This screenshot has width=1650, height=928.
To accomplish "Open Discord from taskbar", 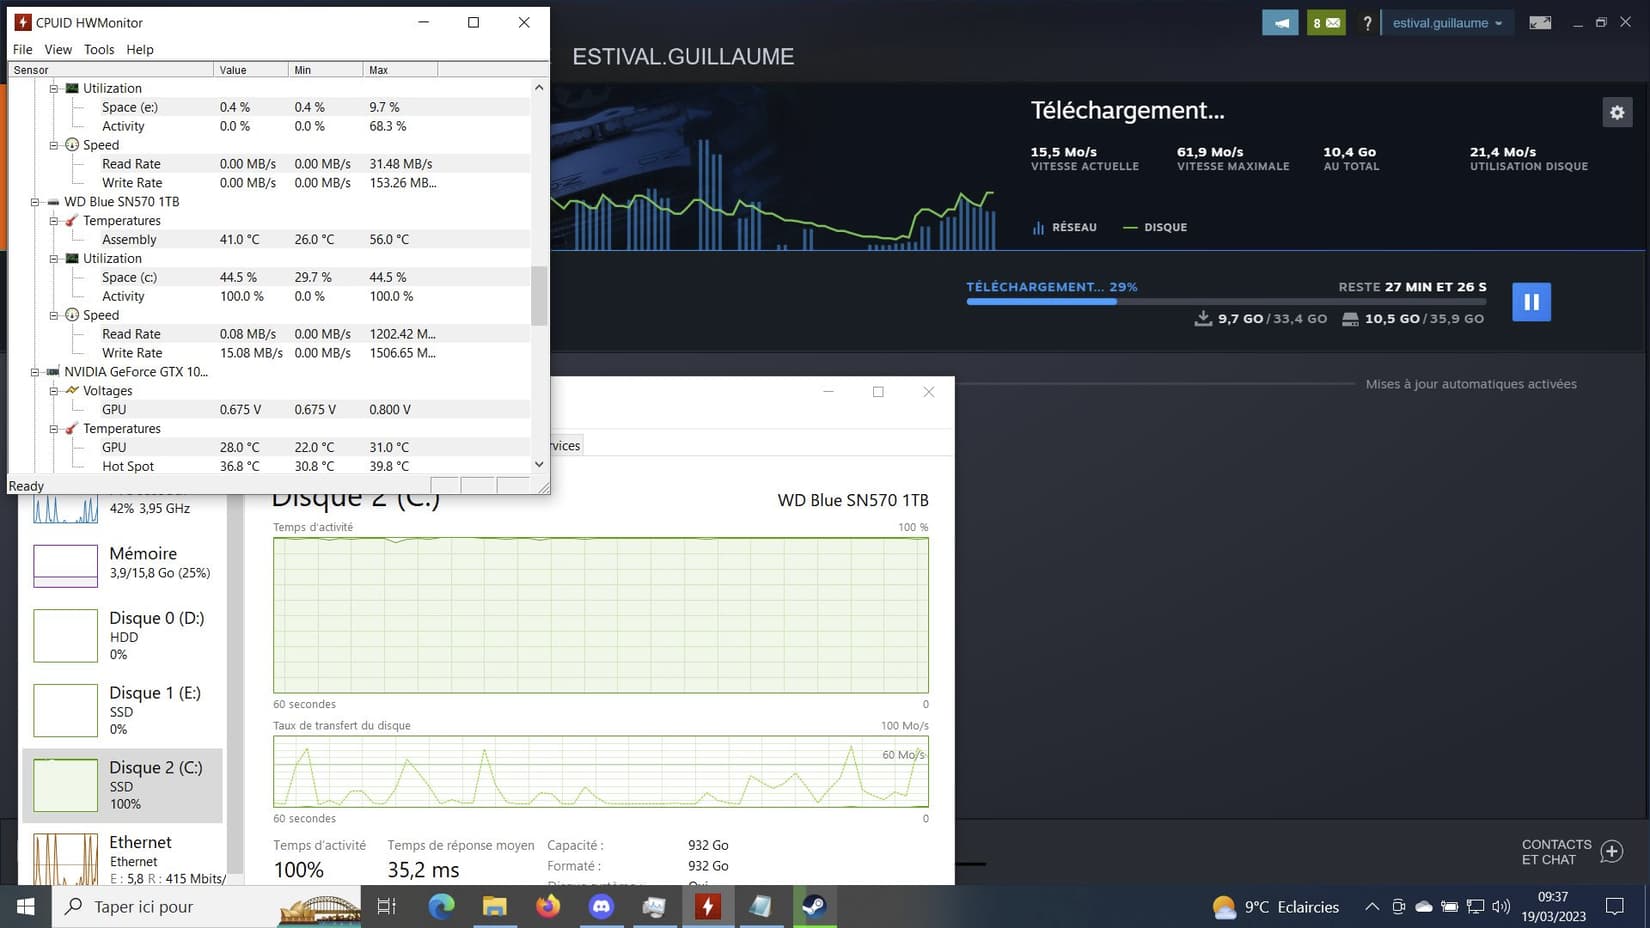I will (x=601, y=907).
